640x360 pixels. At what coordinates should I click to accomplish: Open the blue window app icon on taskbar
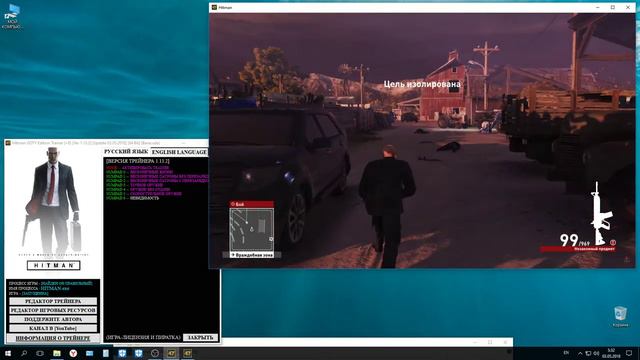(x=89, y=353)
